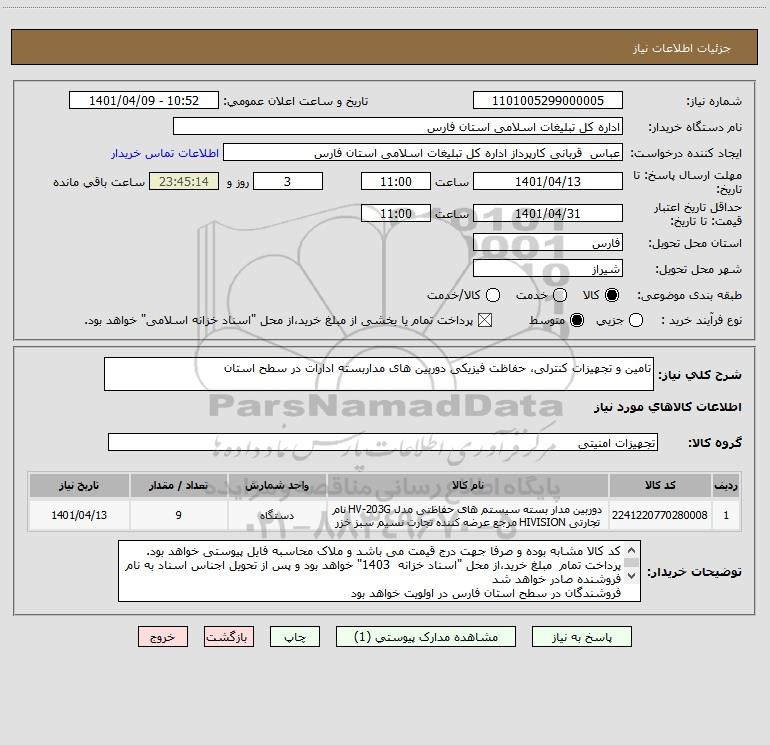The width and height of the screenshot is (770, 745).
Task: Click the HV-203G camera product name cell
Action: pyautogui.click(x=468, y=515)
